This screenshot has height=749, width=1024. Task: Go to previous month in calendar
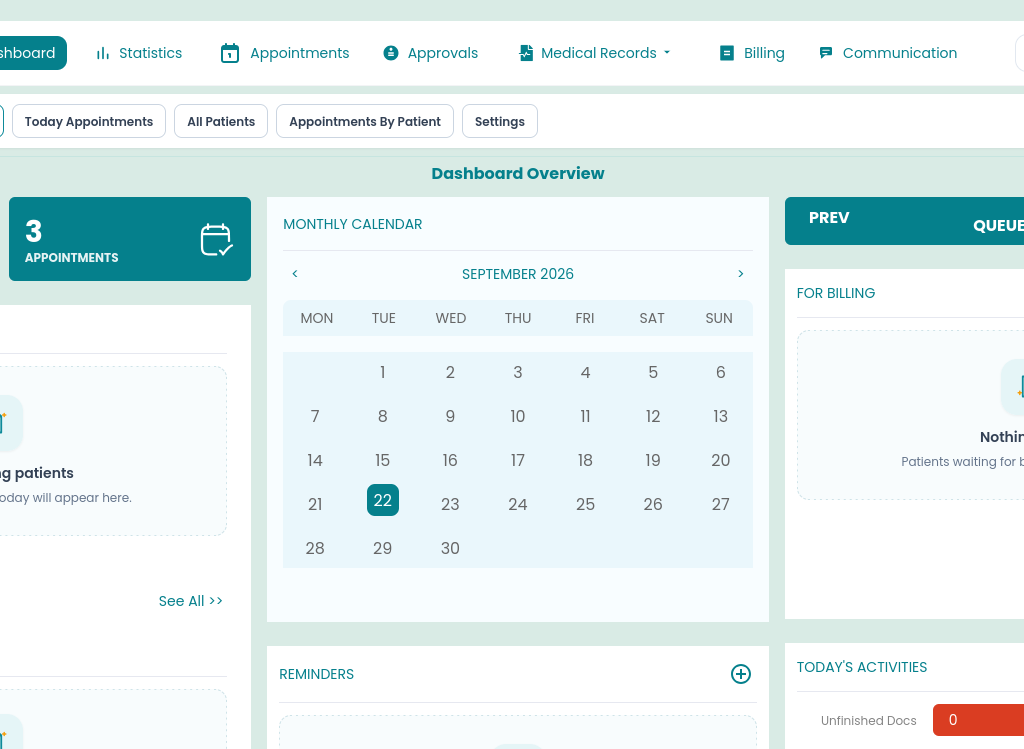(x=295, y=274)
